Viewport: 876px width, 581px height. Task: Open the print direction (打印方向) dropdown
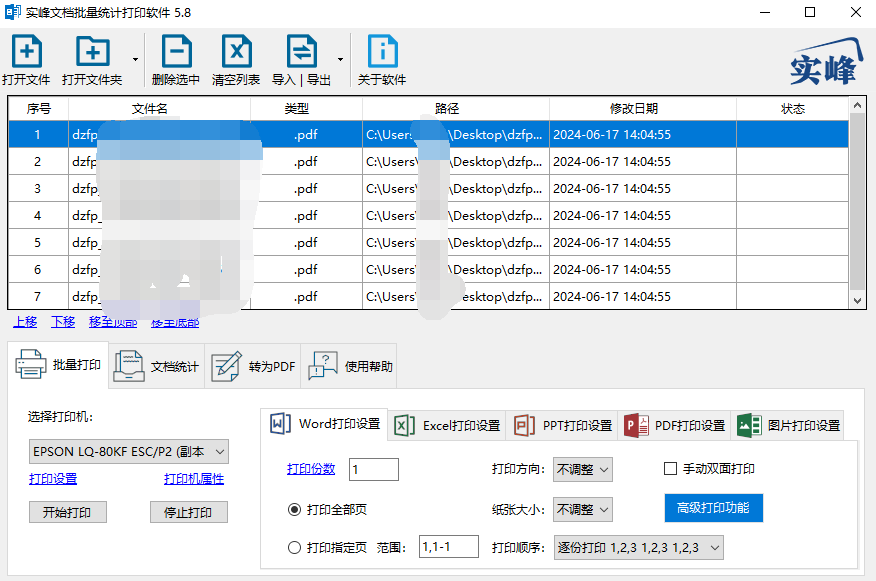point(583,469)
